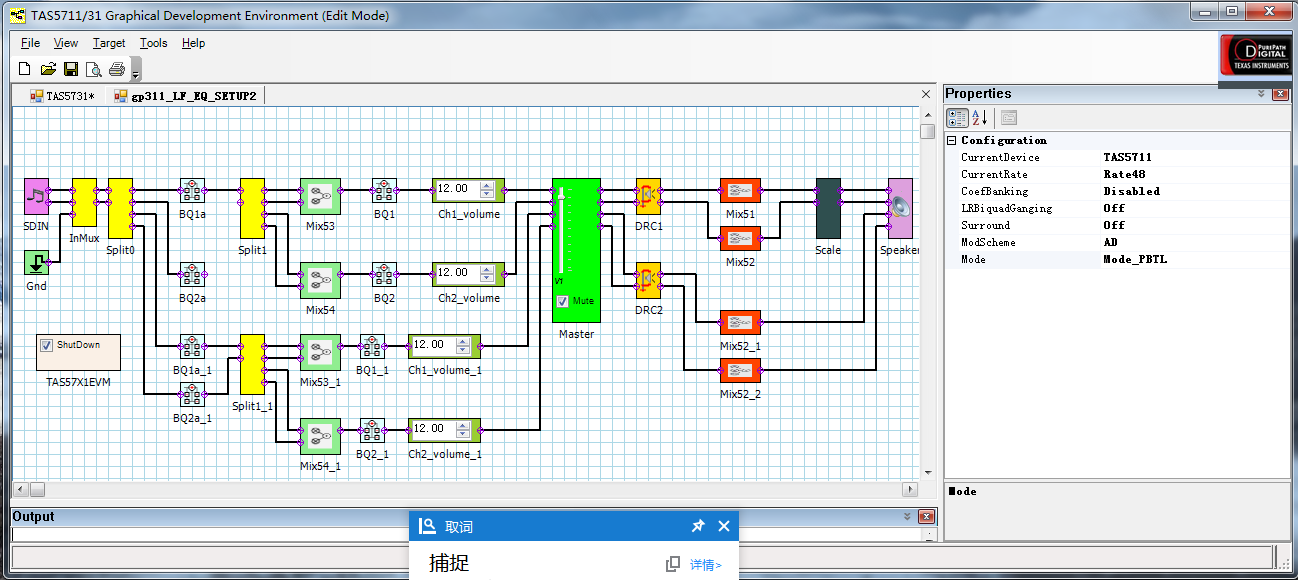Select the DRC1 block
Viewport: 1298px width, 580px height.
[648, 197]
